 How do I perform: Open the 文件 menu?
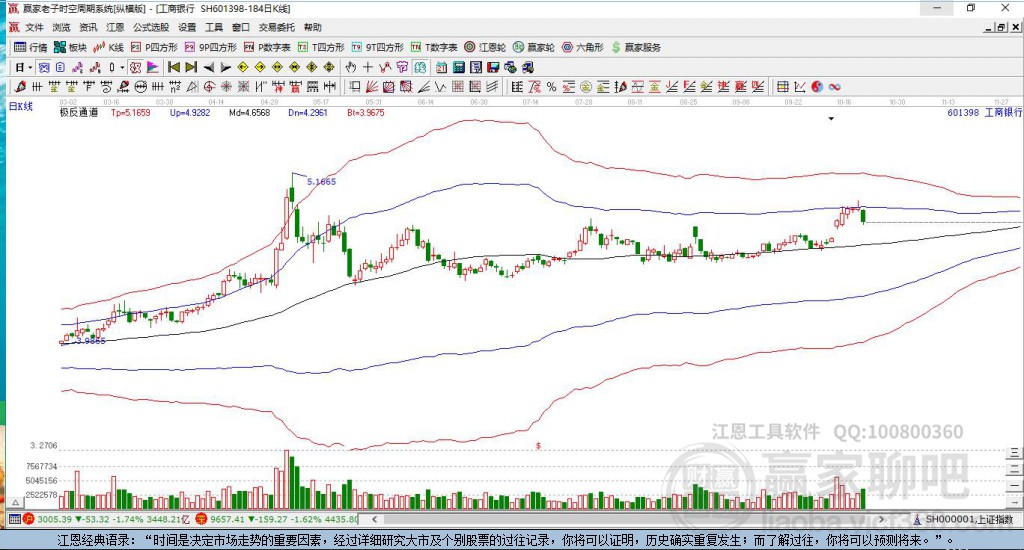(x=34, y=27)
